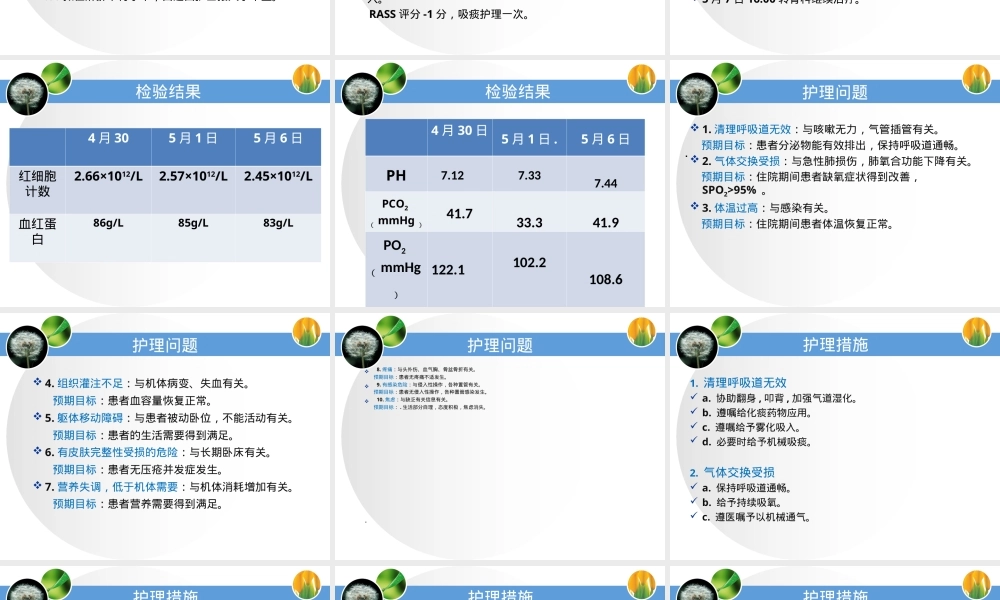This screenshot has height=600, width=1000.
Task: Click the tulip image on the 协助翻身 护理措施 slide
Action: pyautogui.click(x=976, y=333)
